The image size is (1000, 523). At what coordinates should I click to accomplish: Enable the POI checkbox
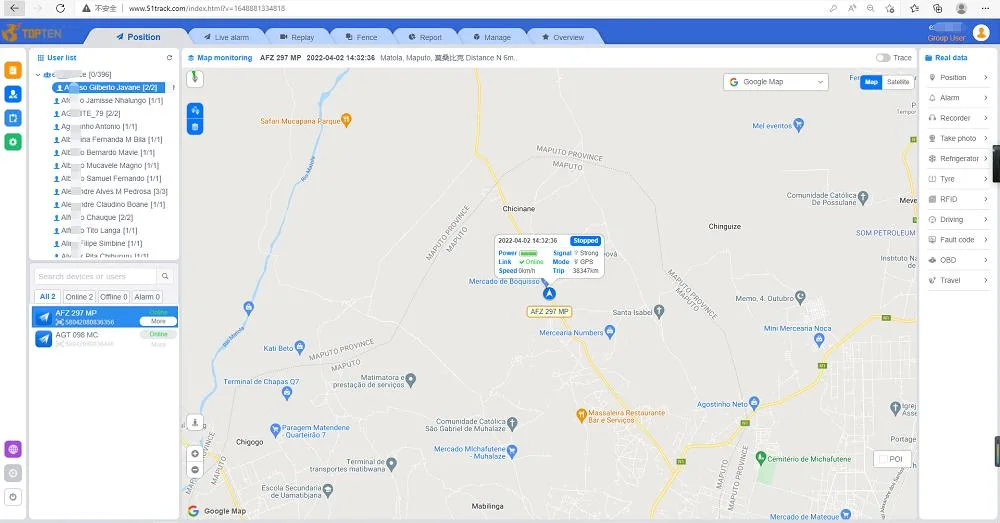click(883, 459)
